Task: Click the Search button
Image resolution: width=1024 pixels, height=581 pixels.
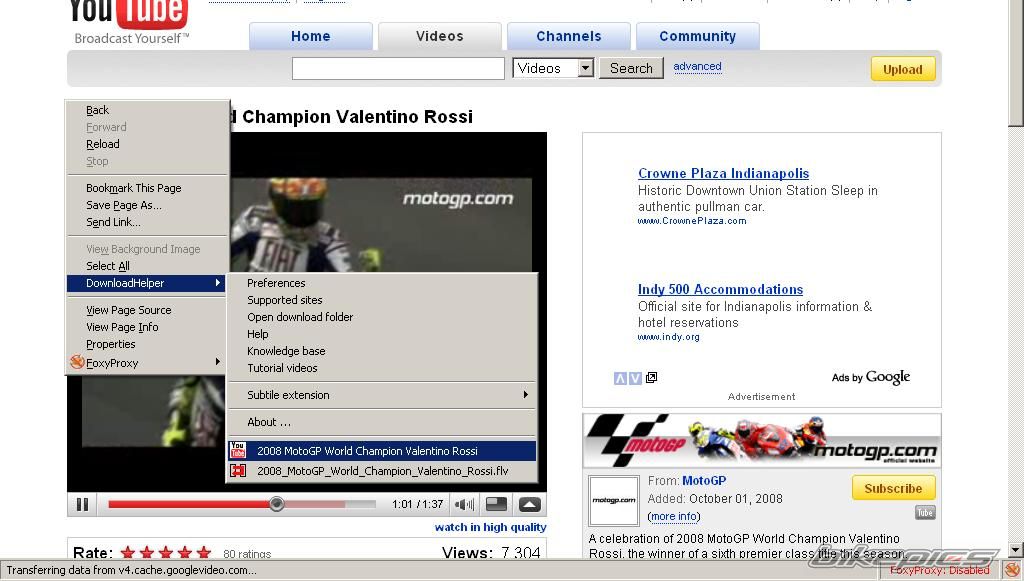Action: click(x=631, y=68)
